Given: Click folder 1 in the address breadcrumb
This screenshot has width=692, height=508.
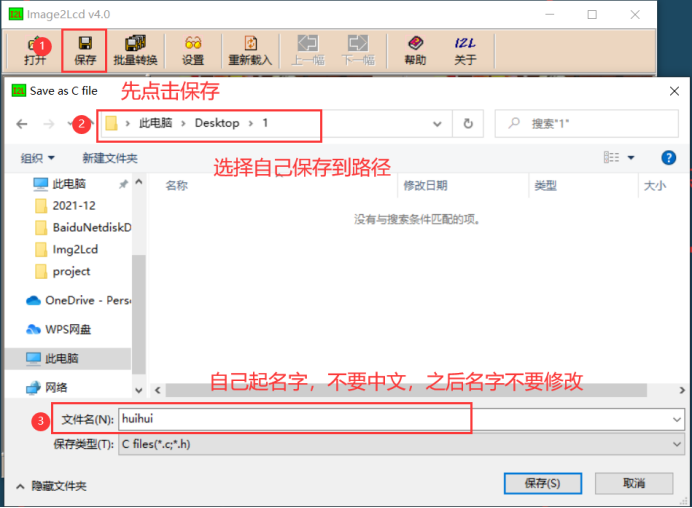Looking at the screenshot, I should point(265,123).
